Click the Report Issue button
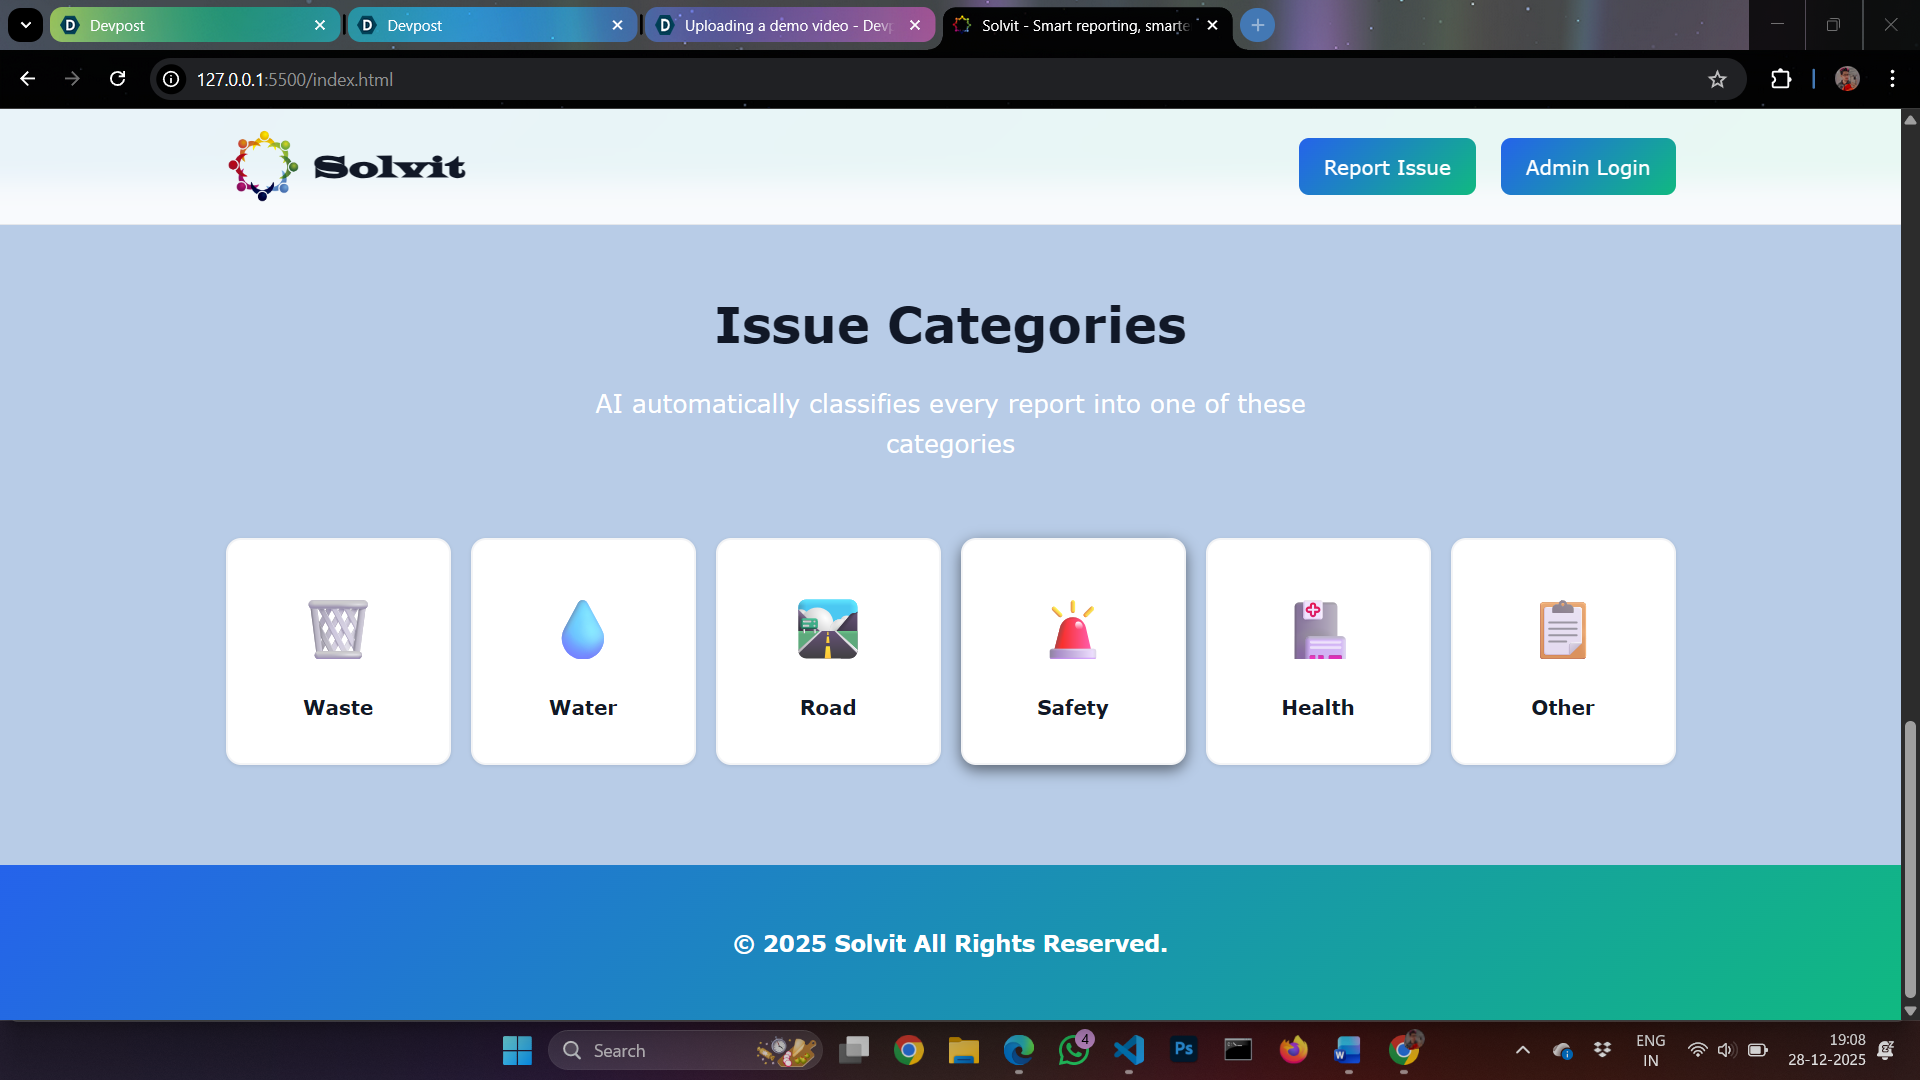The image size is (1920, 1080). click(x=1387, y=167)
